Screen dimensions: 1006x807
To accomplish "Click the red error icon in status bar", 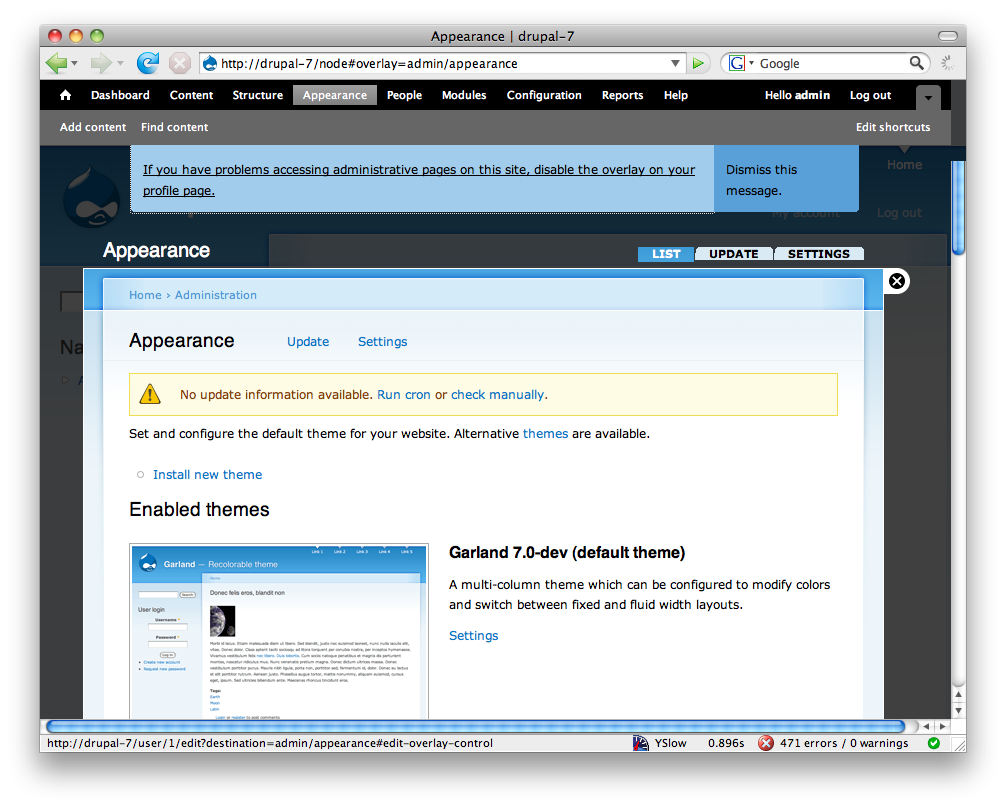I will [x=766, y=743].
